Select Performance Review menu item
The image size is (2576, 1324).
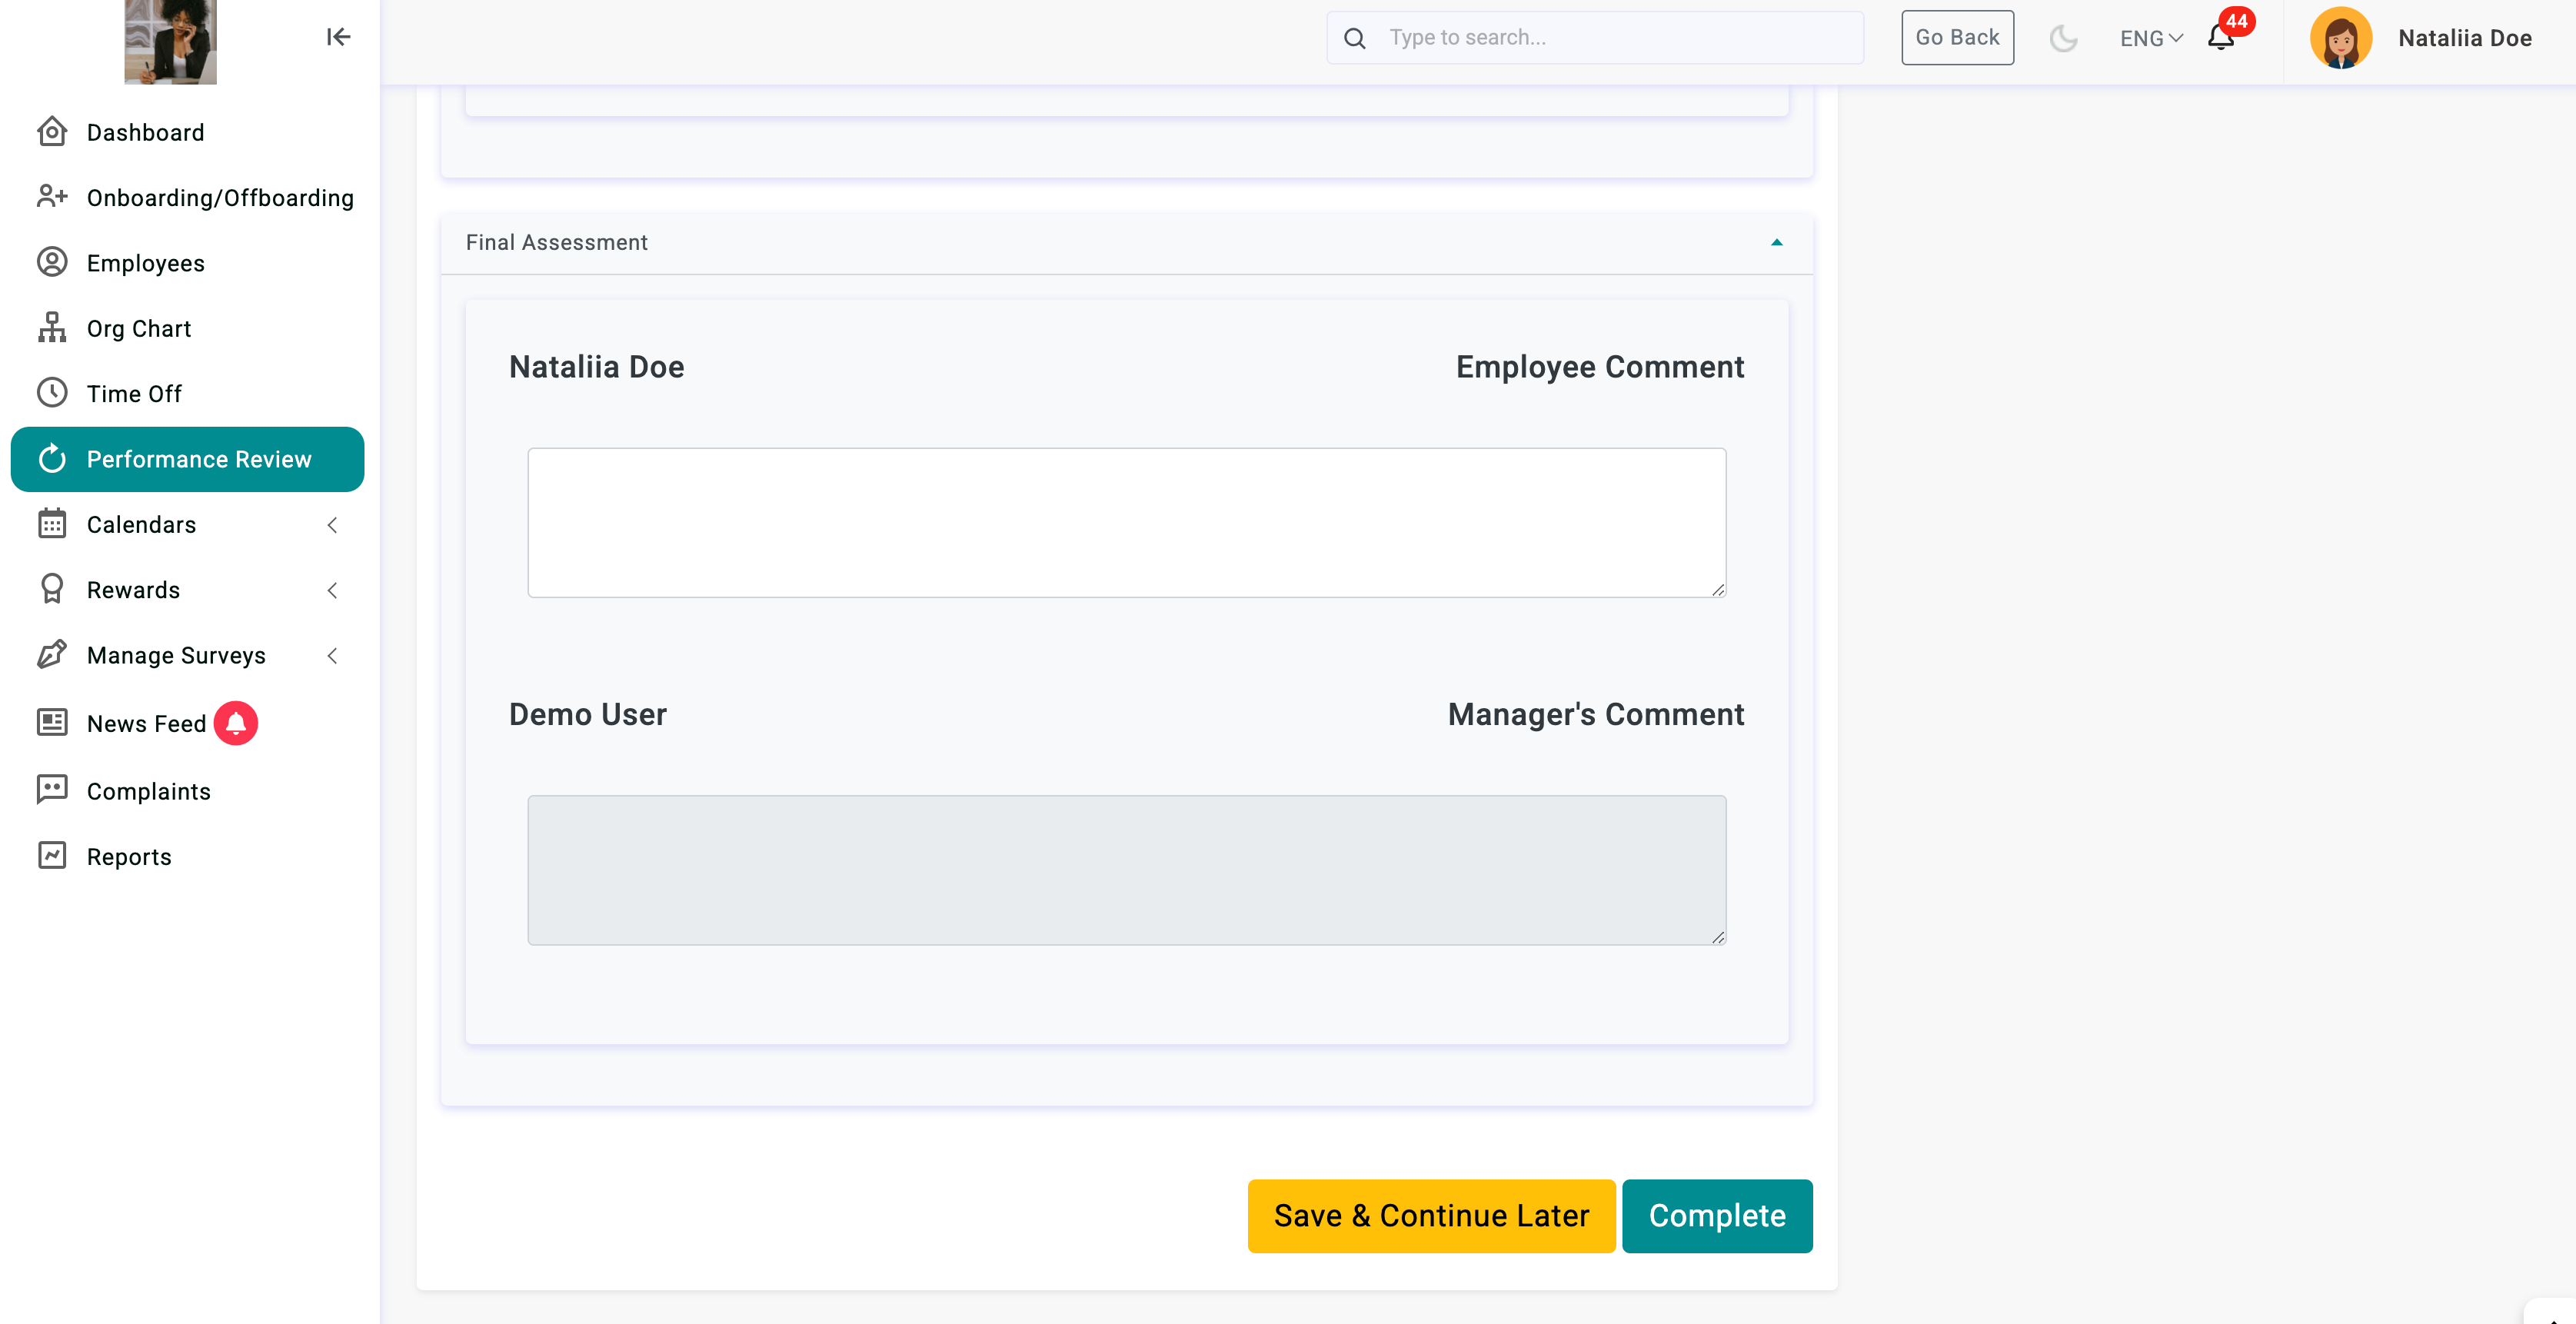click(188, 459)
